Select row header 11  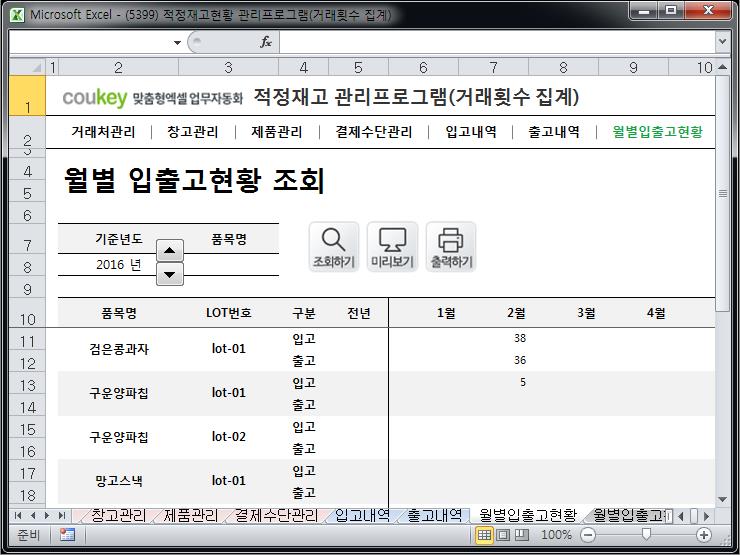point(27,341)
